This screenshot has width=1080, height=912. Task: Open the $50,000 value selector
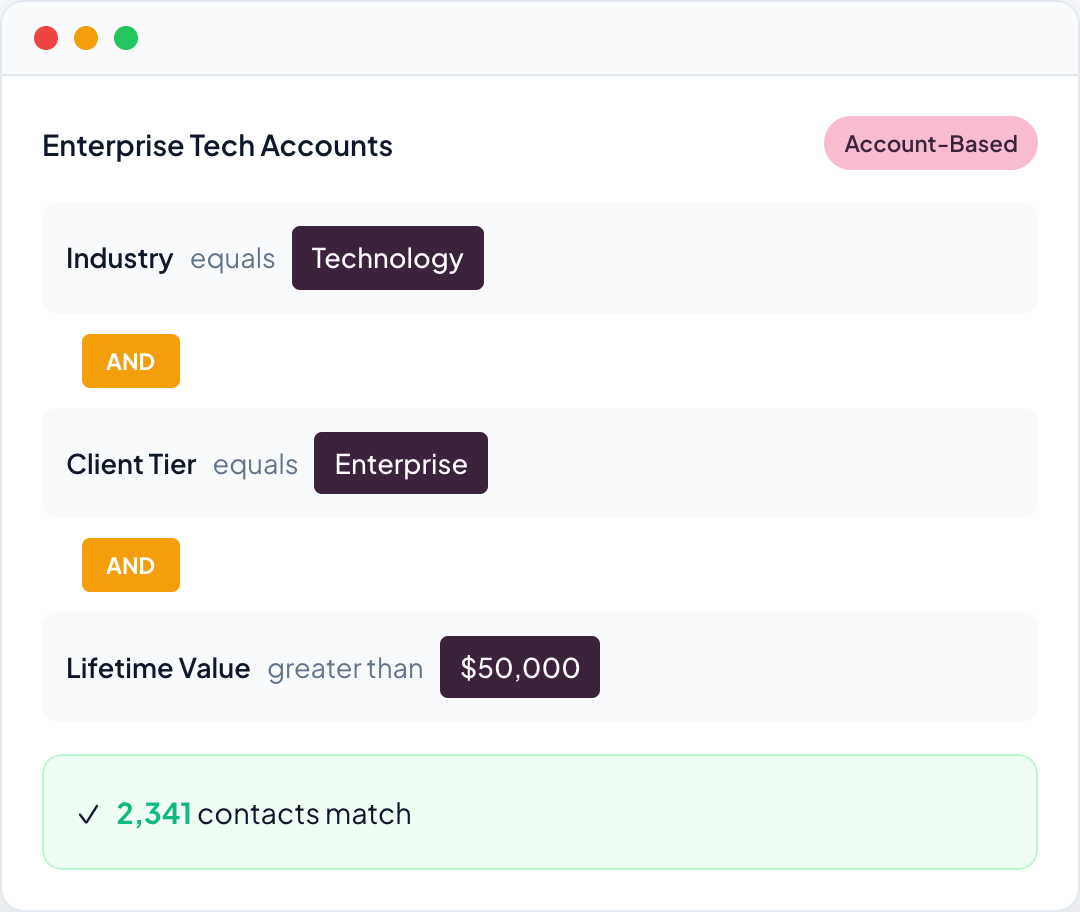point(519,667)
